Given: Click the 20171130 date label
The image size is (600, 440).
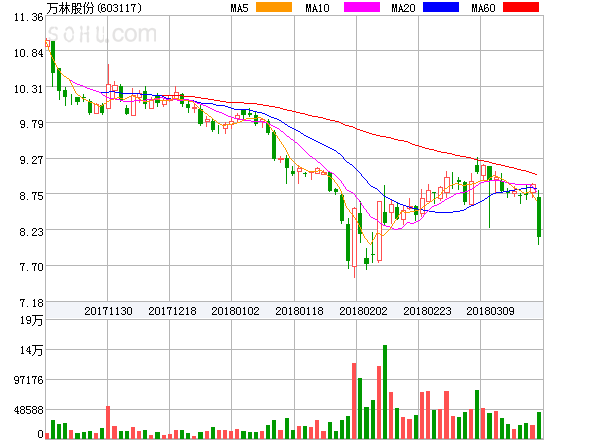Looking at the screenshot, I should 108,311.
